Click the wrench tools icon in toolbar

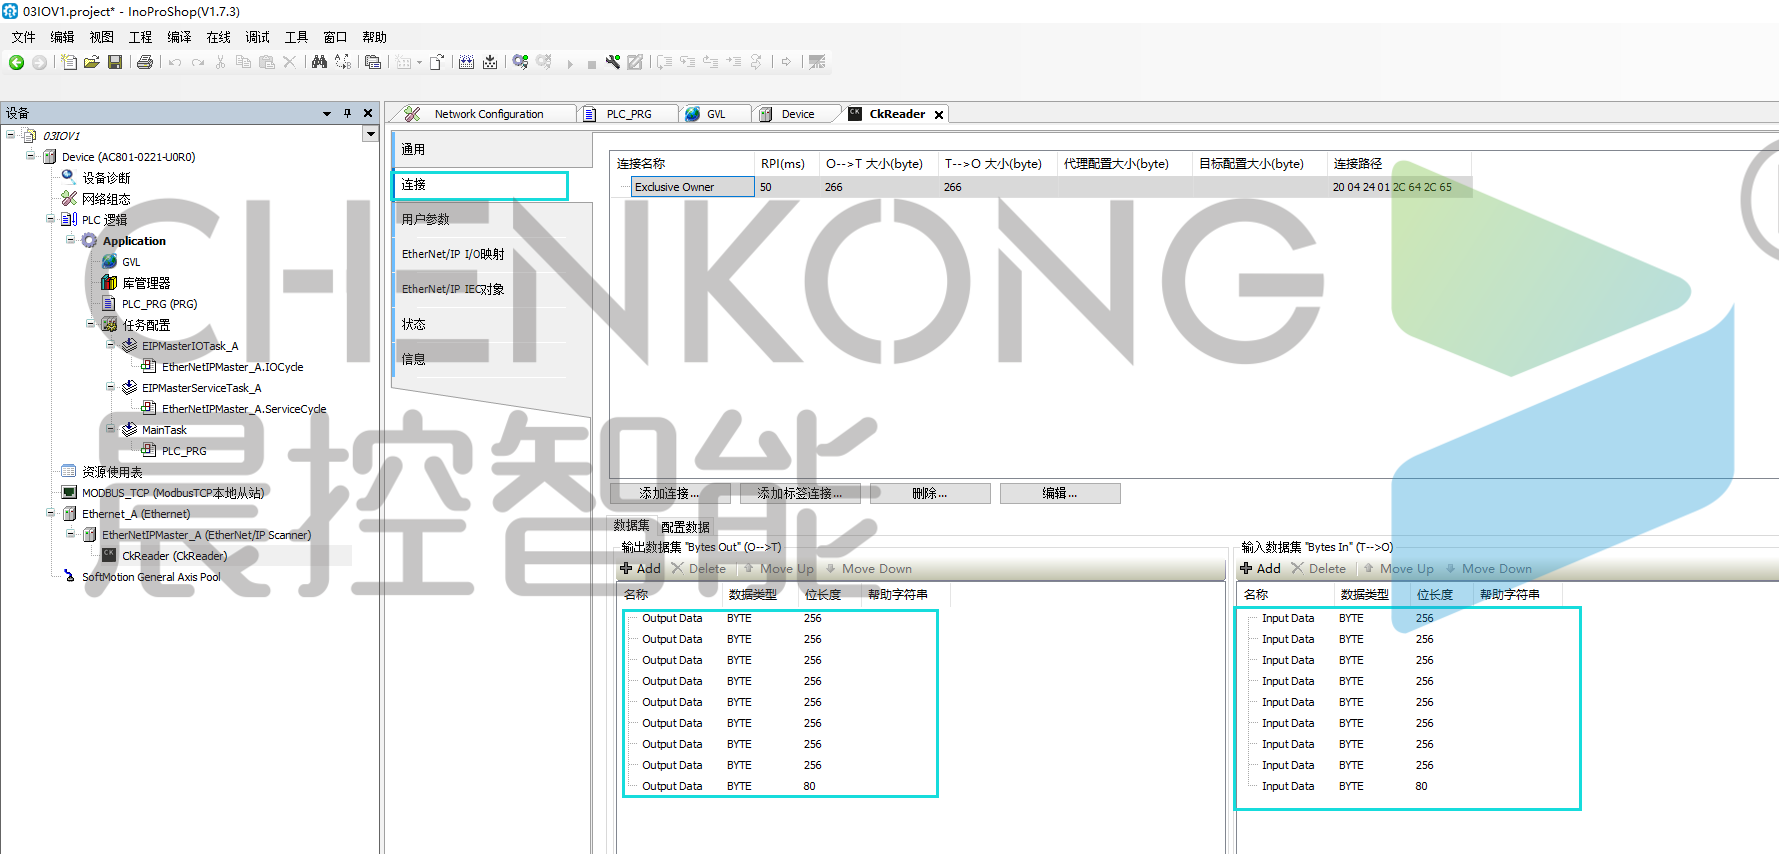(x=612, y=62)
